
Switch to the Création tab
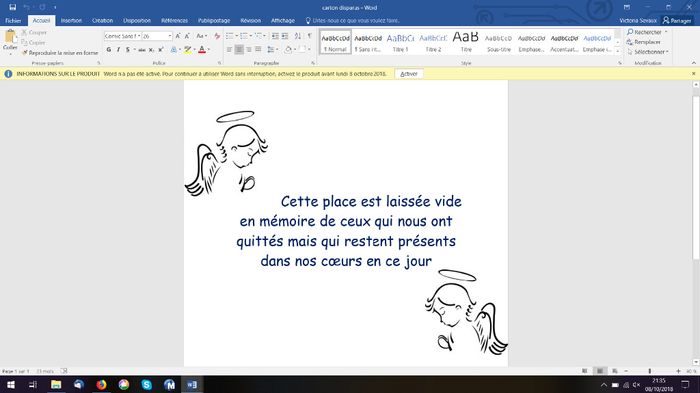click(x=102, y=21)
